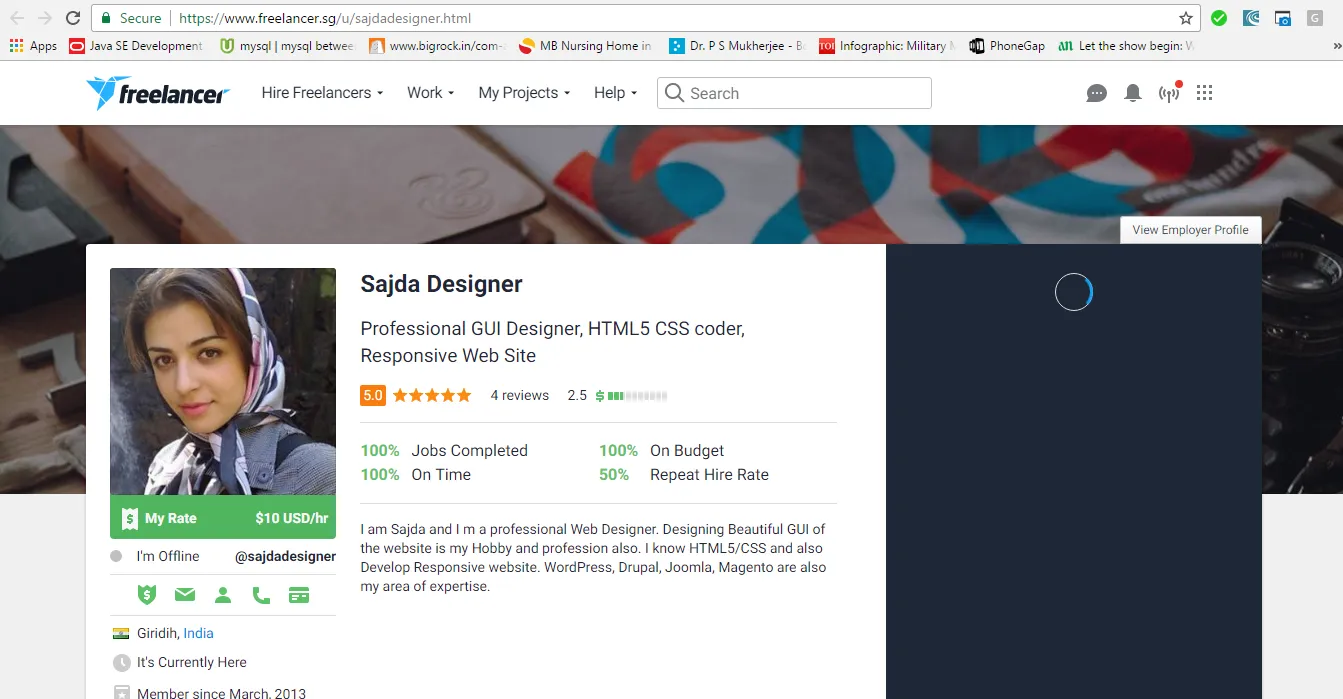The width and height of the screenshot is (1343, 699).
Task: Open the Infographic: Military bookmark
Action: coord(887,46)
